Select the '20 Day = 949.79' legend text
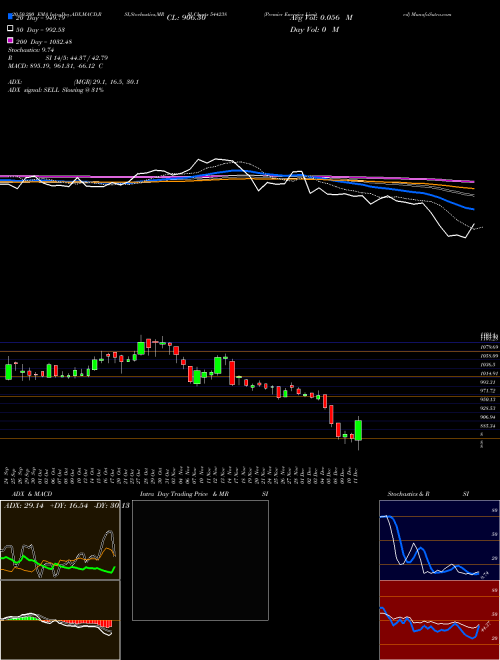500x660 pixels. pos(40,18)
